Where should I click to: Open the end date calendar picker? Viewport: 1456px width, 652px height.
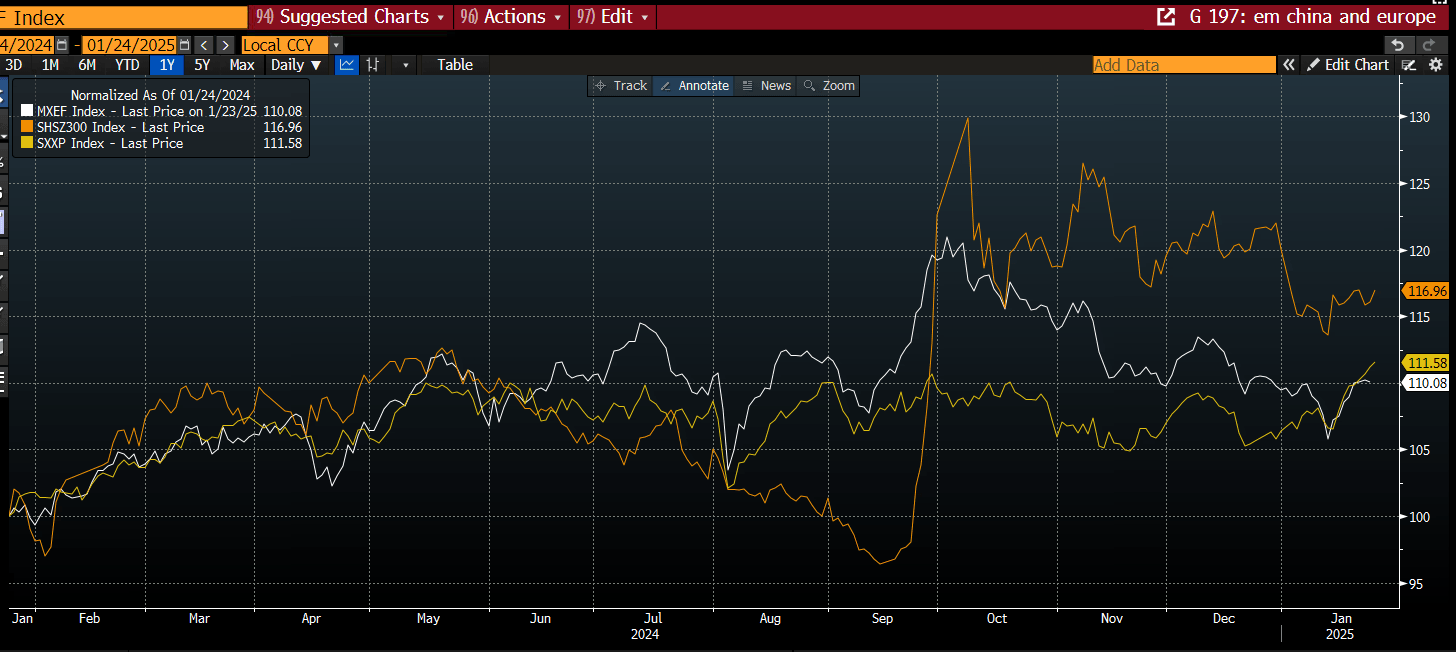(185, 45)
